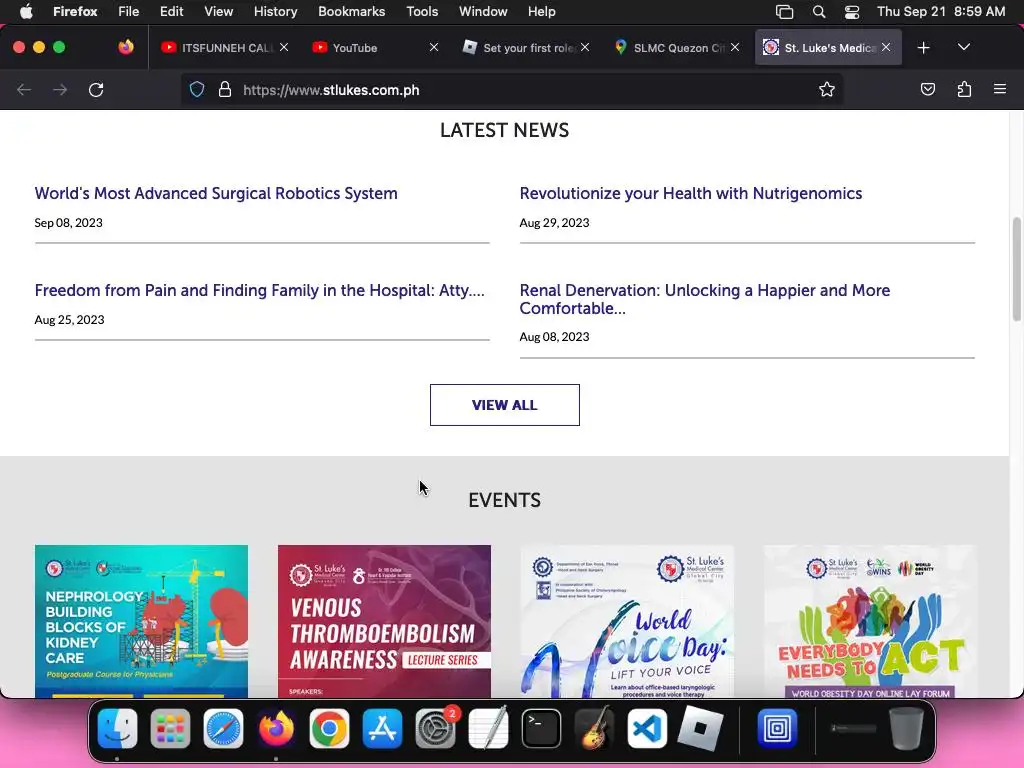Screen dimensions: 1024x768
Task: Open a new tab with the plus button
Action: [923, 48]
